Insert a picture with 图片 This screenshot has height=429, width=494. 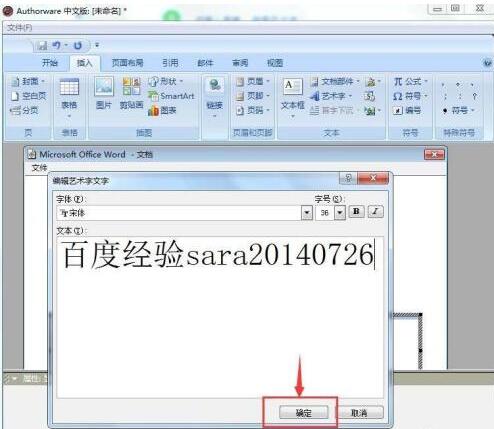(104, 94)
